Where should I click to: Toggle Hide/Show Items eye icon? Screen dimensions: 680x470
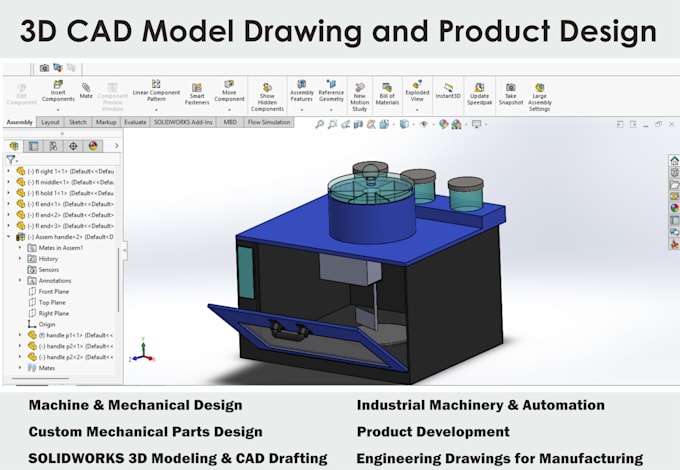coord(424,124)
